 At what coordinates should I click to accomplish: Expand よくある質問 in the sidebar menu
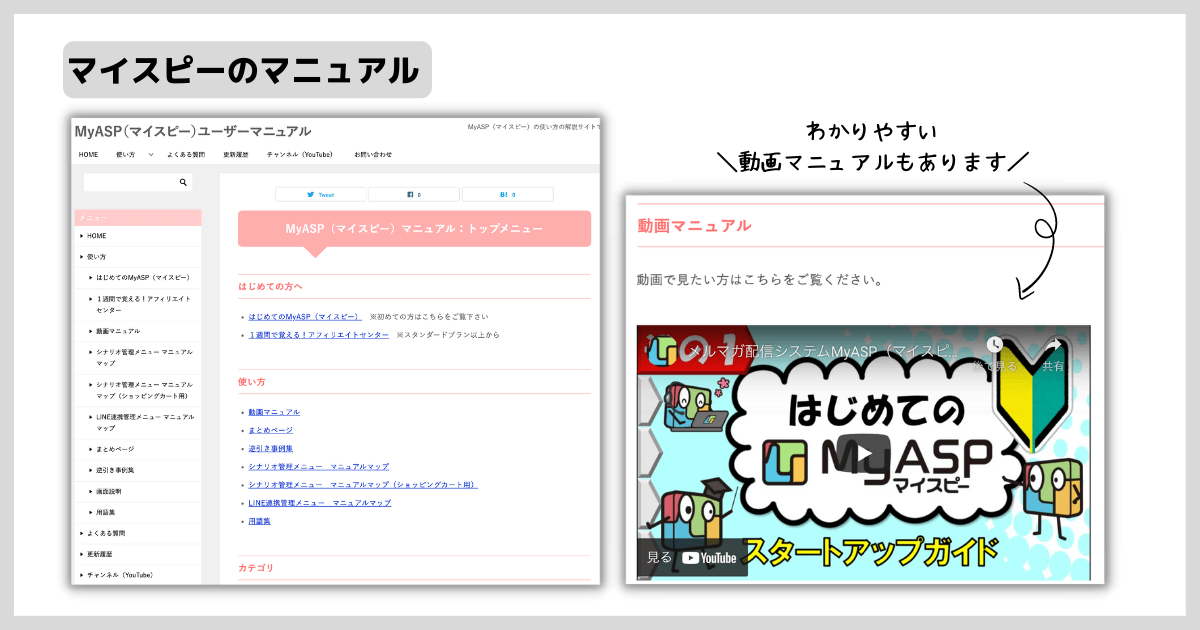pos(105,533)
